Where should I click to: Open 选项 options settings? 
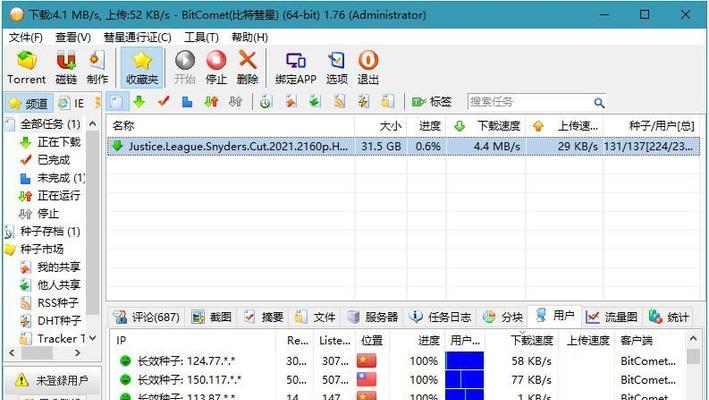tap(337, 68)
